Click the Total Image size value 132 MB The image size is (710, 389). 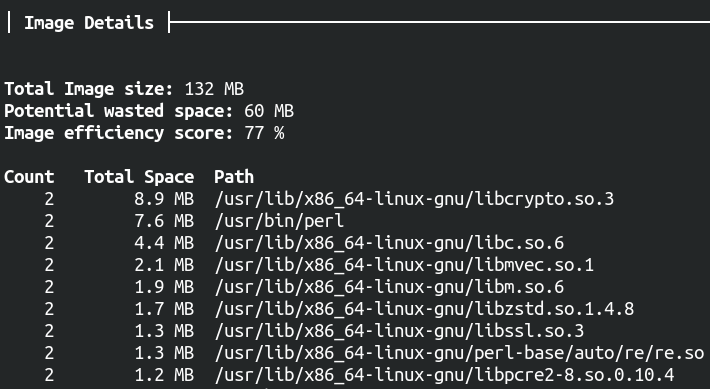(x=214, y=89)
